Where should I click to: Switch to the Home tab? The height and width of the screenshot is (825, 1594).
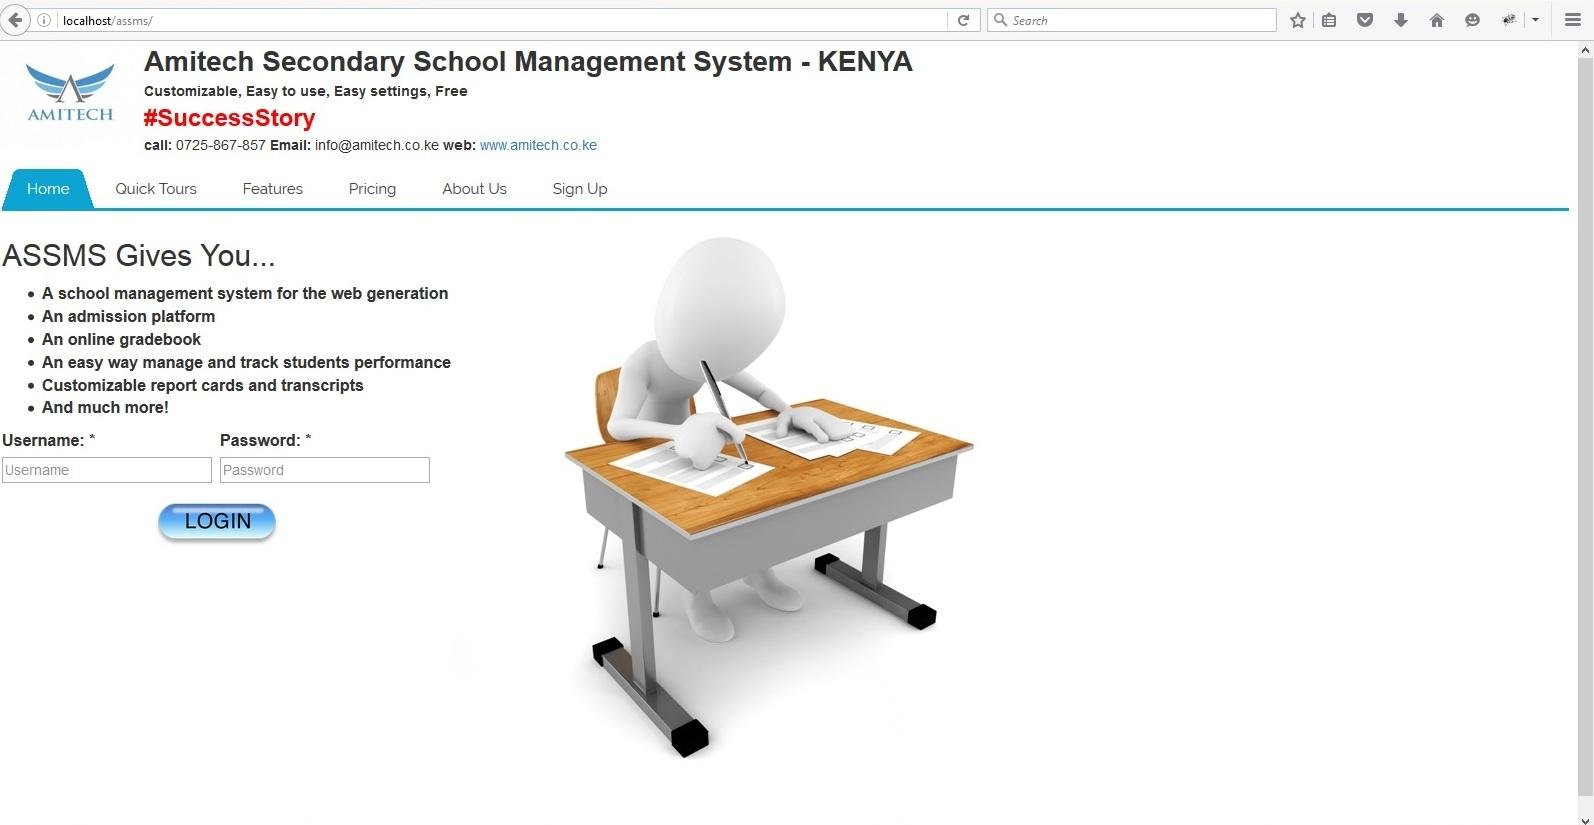pos(48,189)
